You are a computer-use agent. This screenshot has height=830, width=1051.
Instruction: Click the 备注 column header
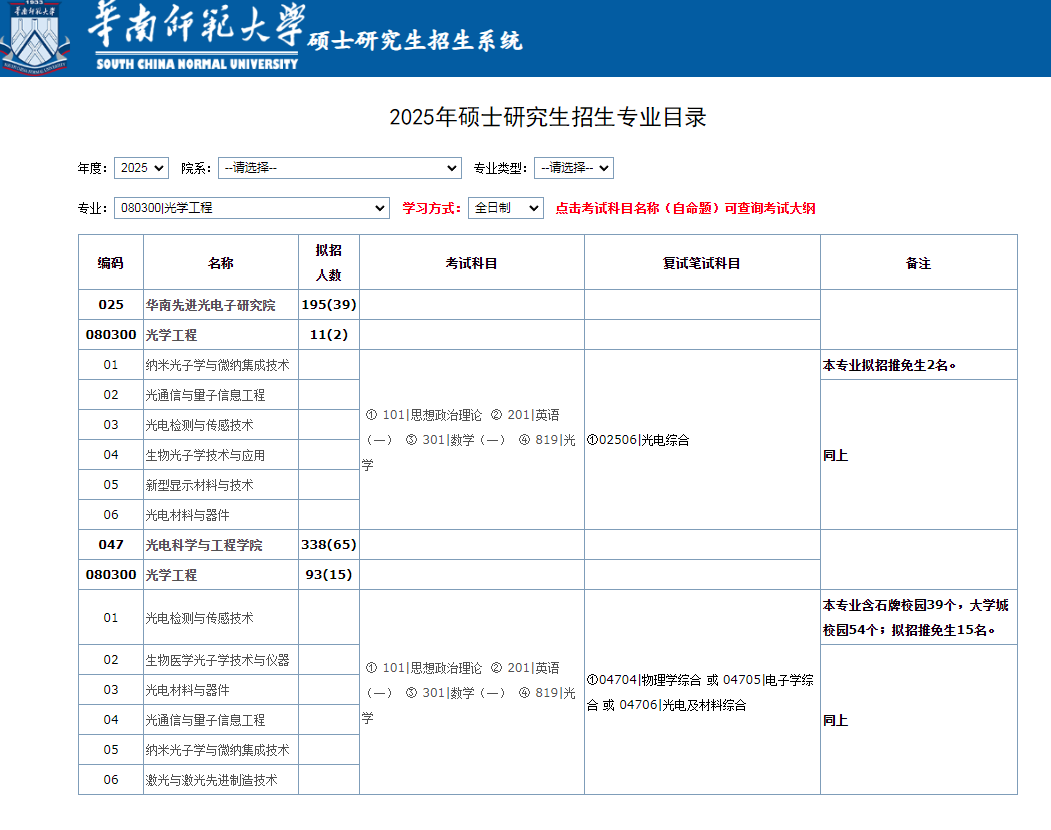click(x=918, y=263)
